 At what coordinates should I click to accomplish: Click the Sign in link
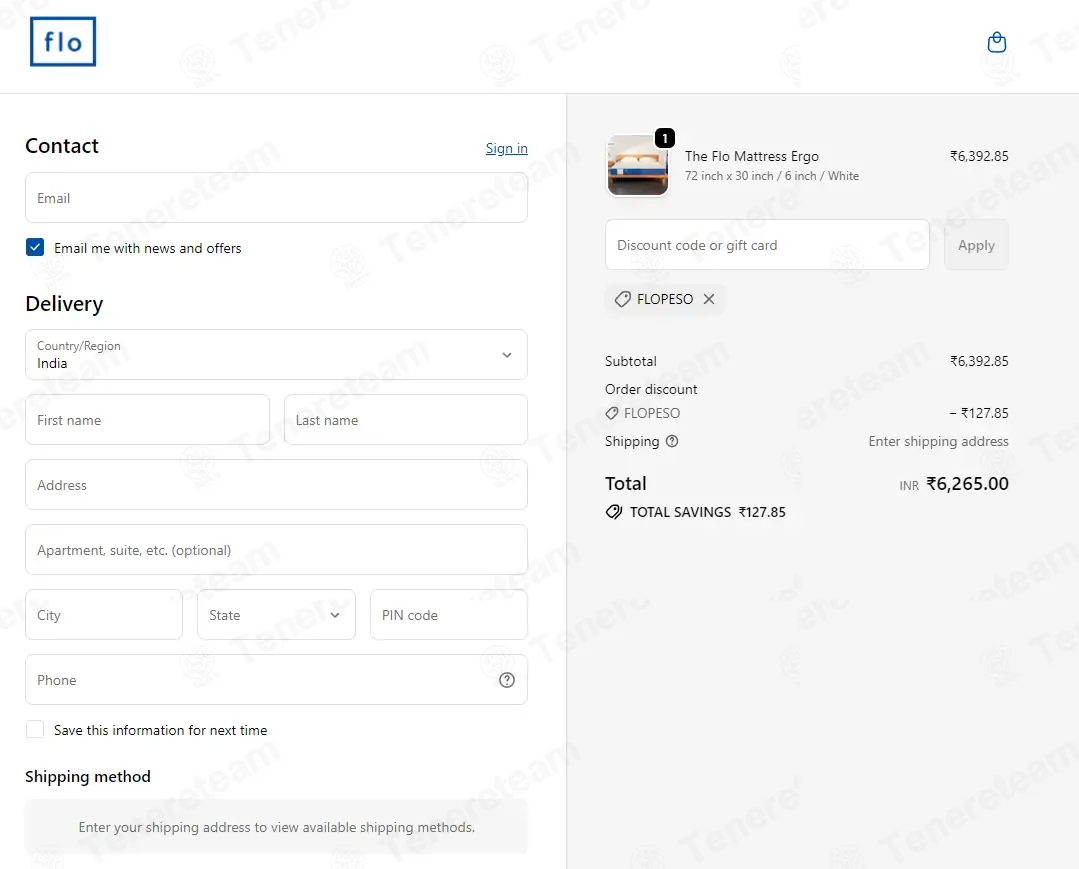click(x=506, y=148)
